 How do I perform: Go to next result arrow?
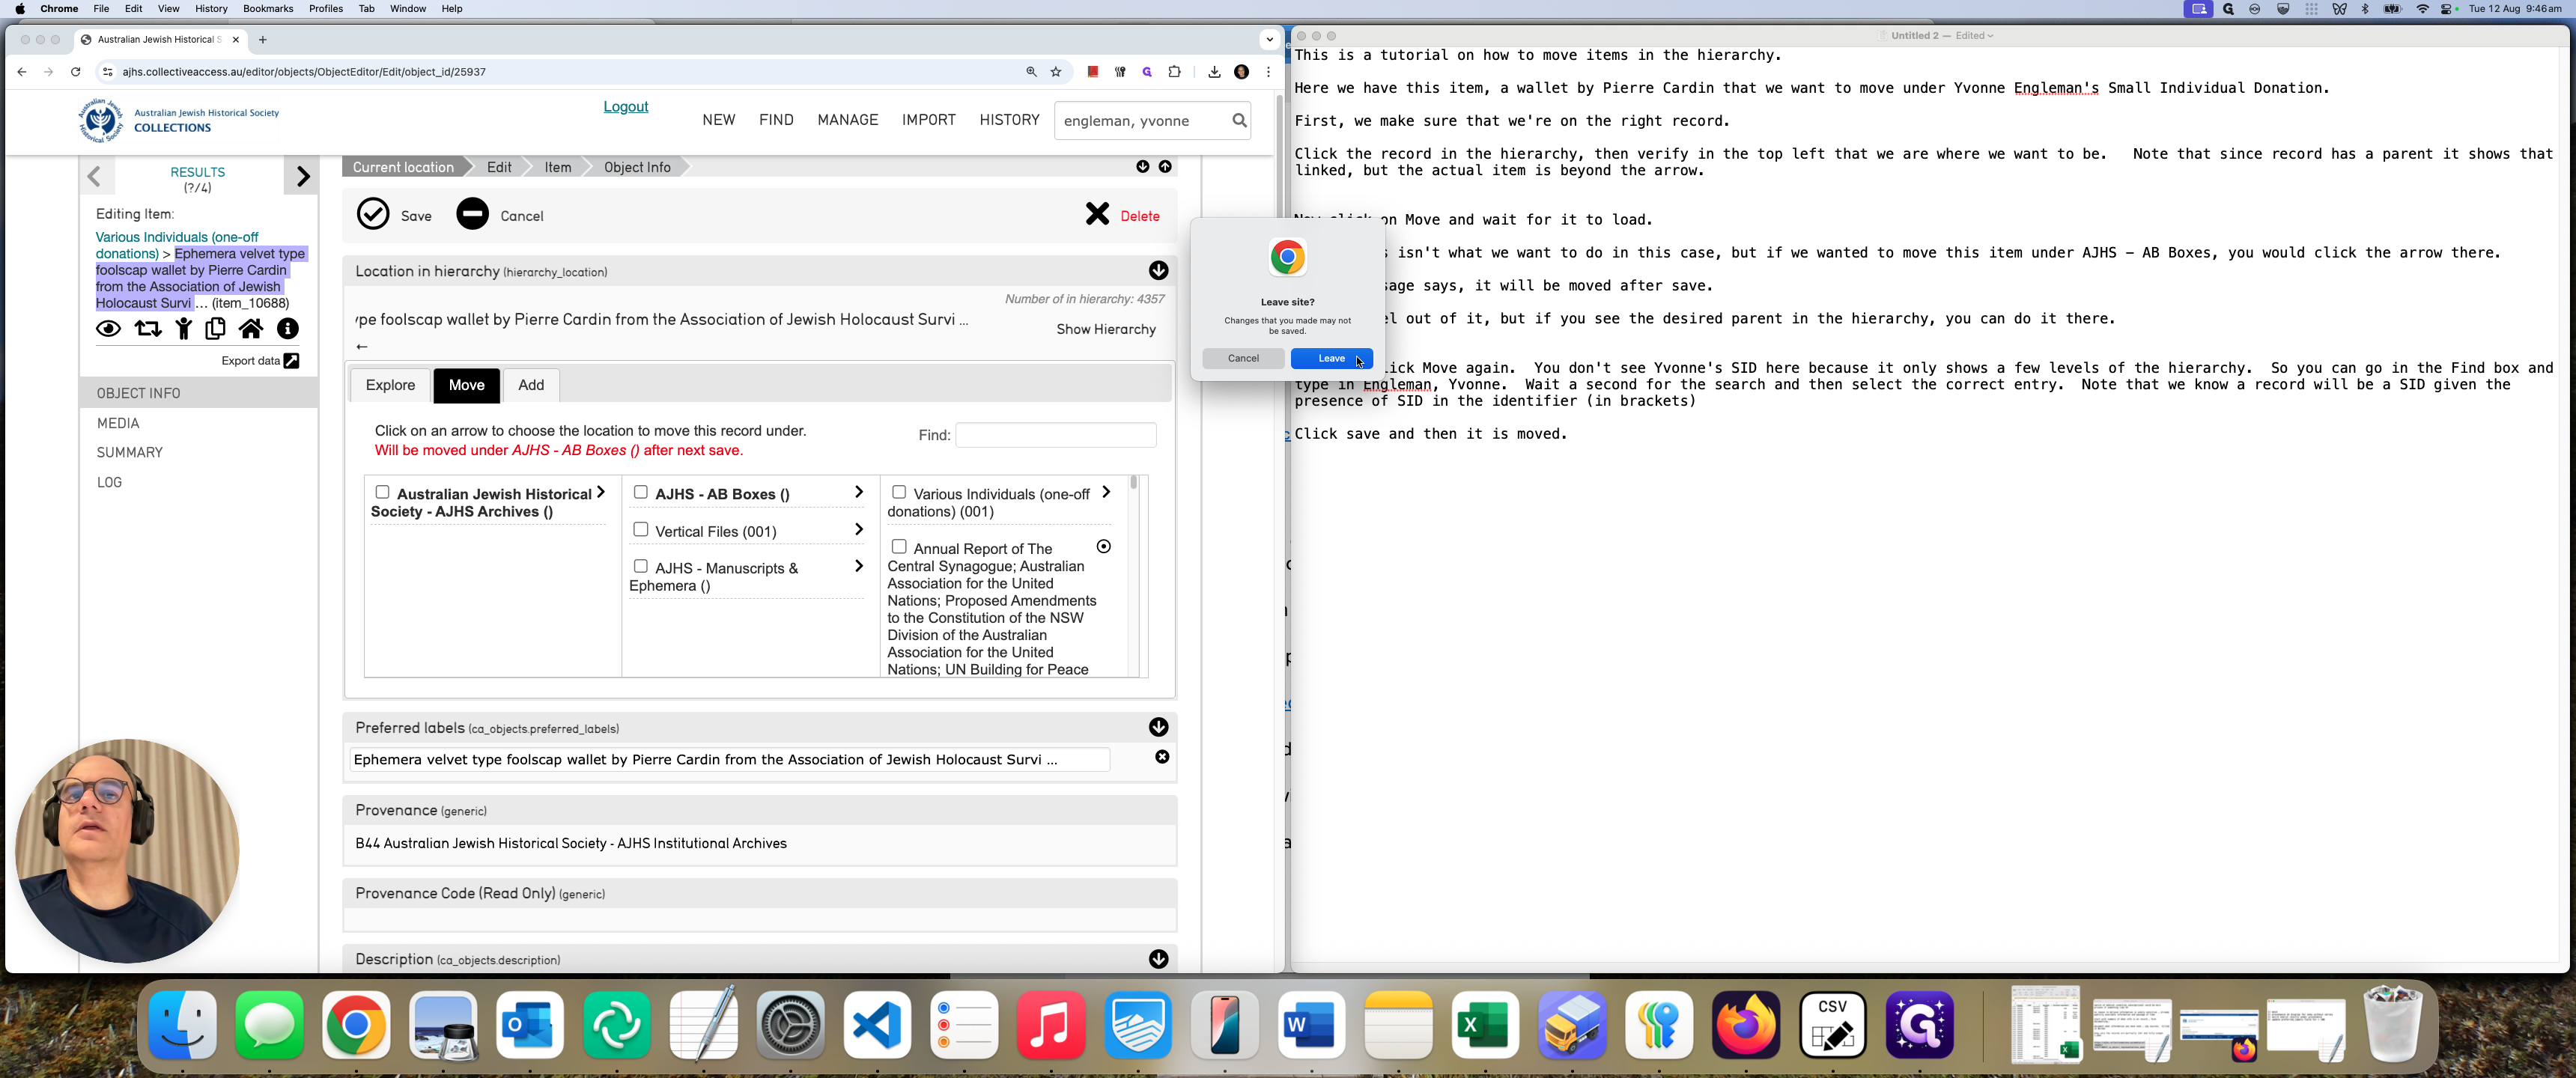[x=302, y=177]
